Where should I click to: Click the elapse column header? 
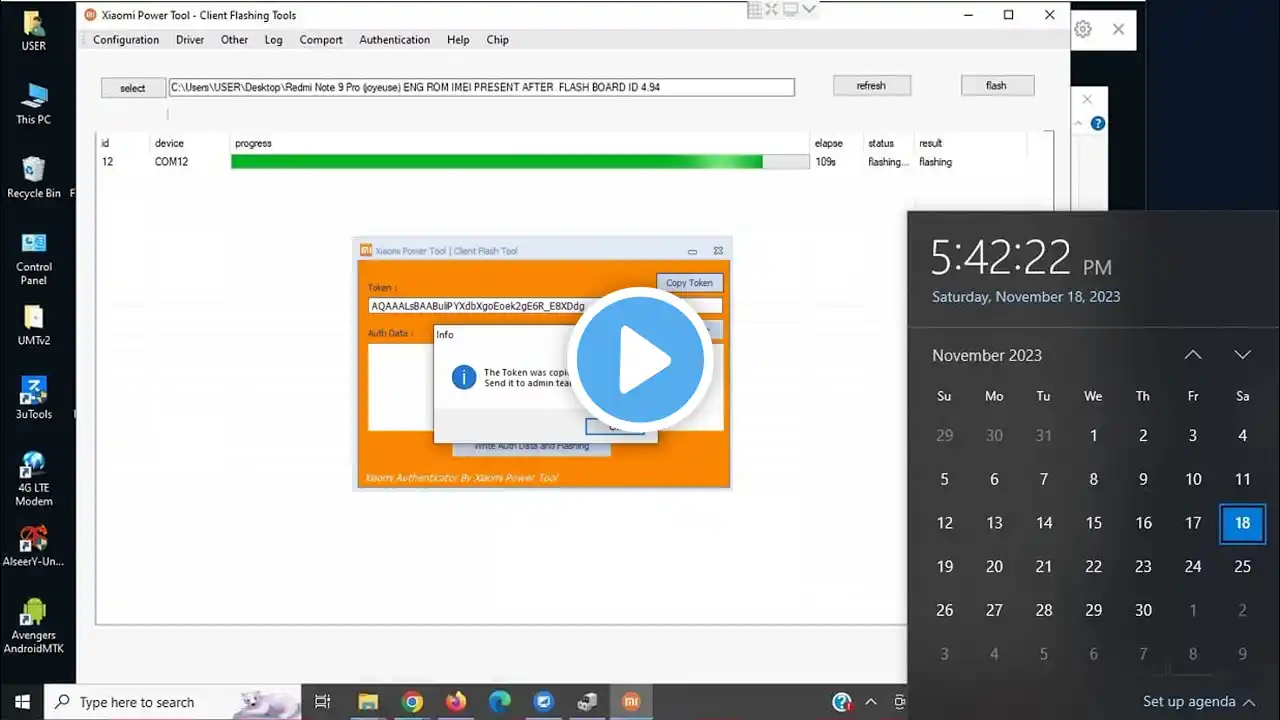[829, 143]
